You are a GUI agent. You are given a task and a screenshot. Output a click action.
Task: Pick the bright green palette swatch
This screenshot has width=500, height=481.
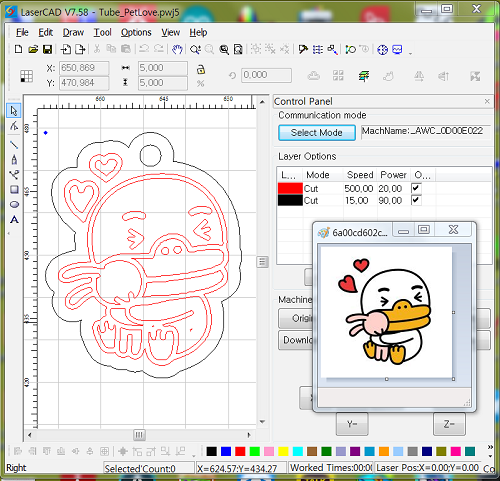(x=255, y=451)
